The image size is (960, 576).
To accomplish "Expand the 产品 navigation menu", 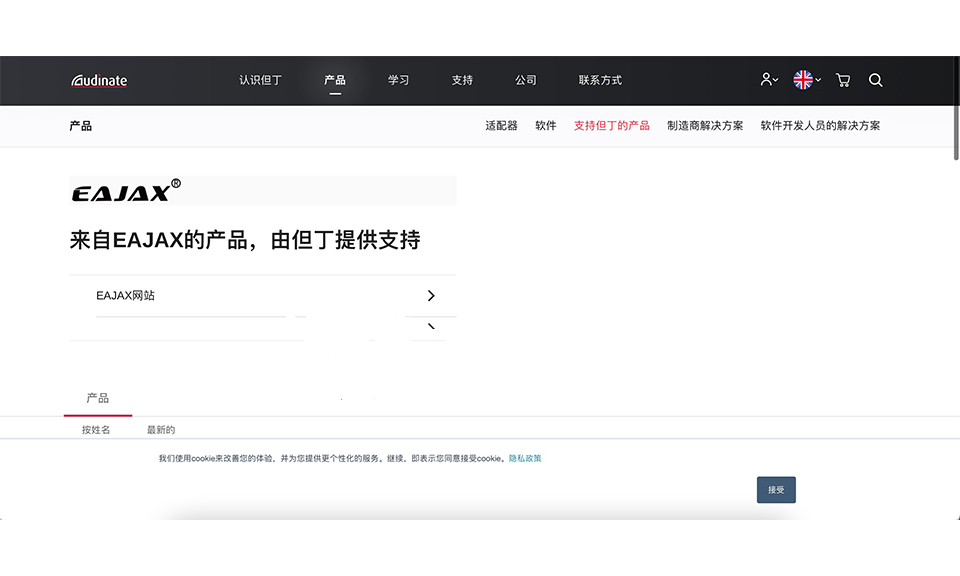I will point(335,80).
